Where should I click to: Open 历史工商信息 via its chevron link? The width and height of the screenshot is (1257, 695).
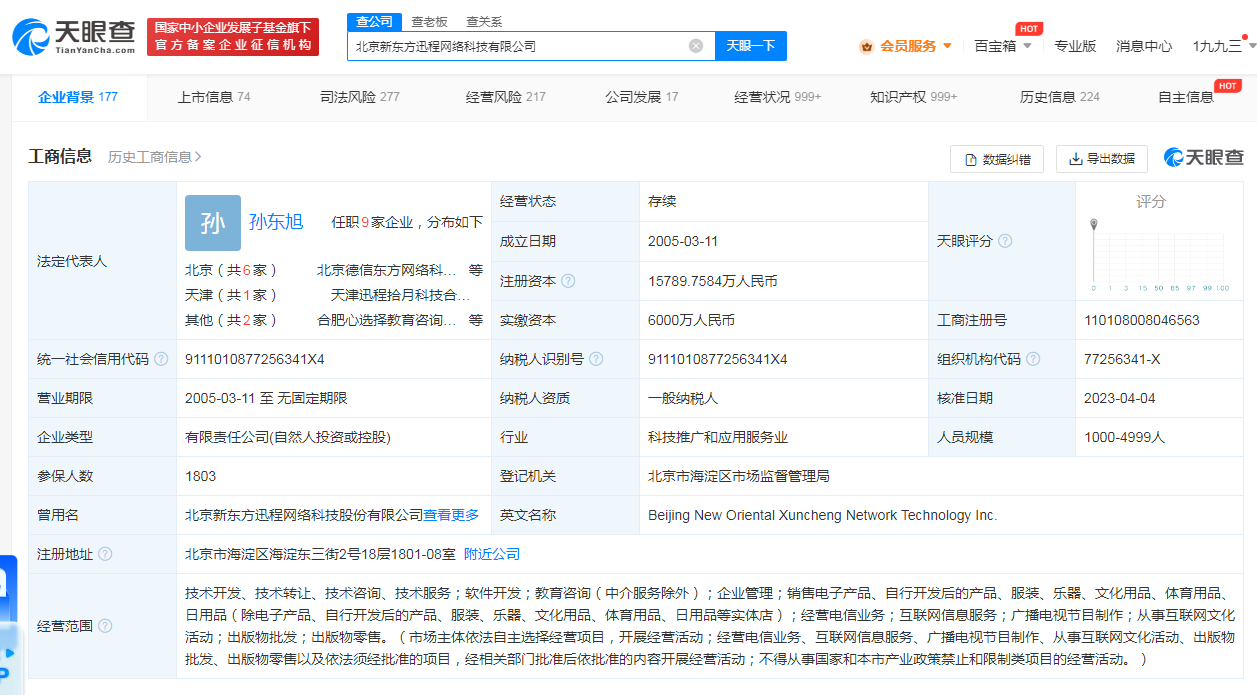tap(155, 157)
